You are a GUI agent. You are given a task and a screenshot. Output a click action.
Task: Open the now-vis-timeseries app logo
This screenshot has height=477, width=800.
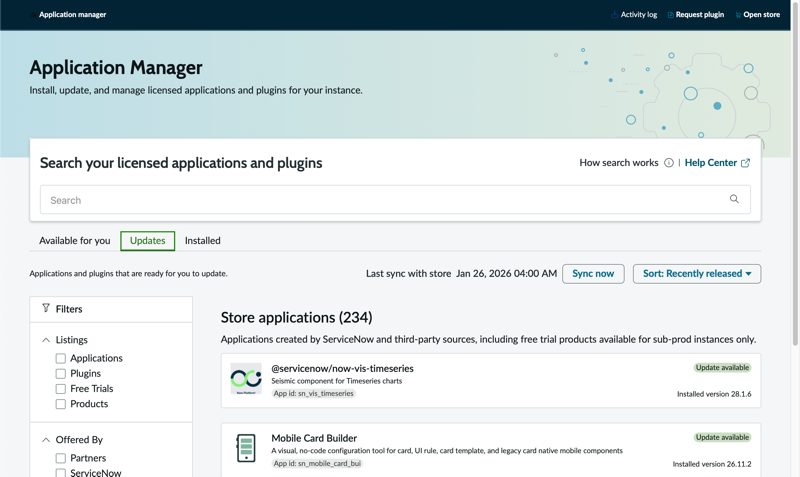(x=246, y=379)
